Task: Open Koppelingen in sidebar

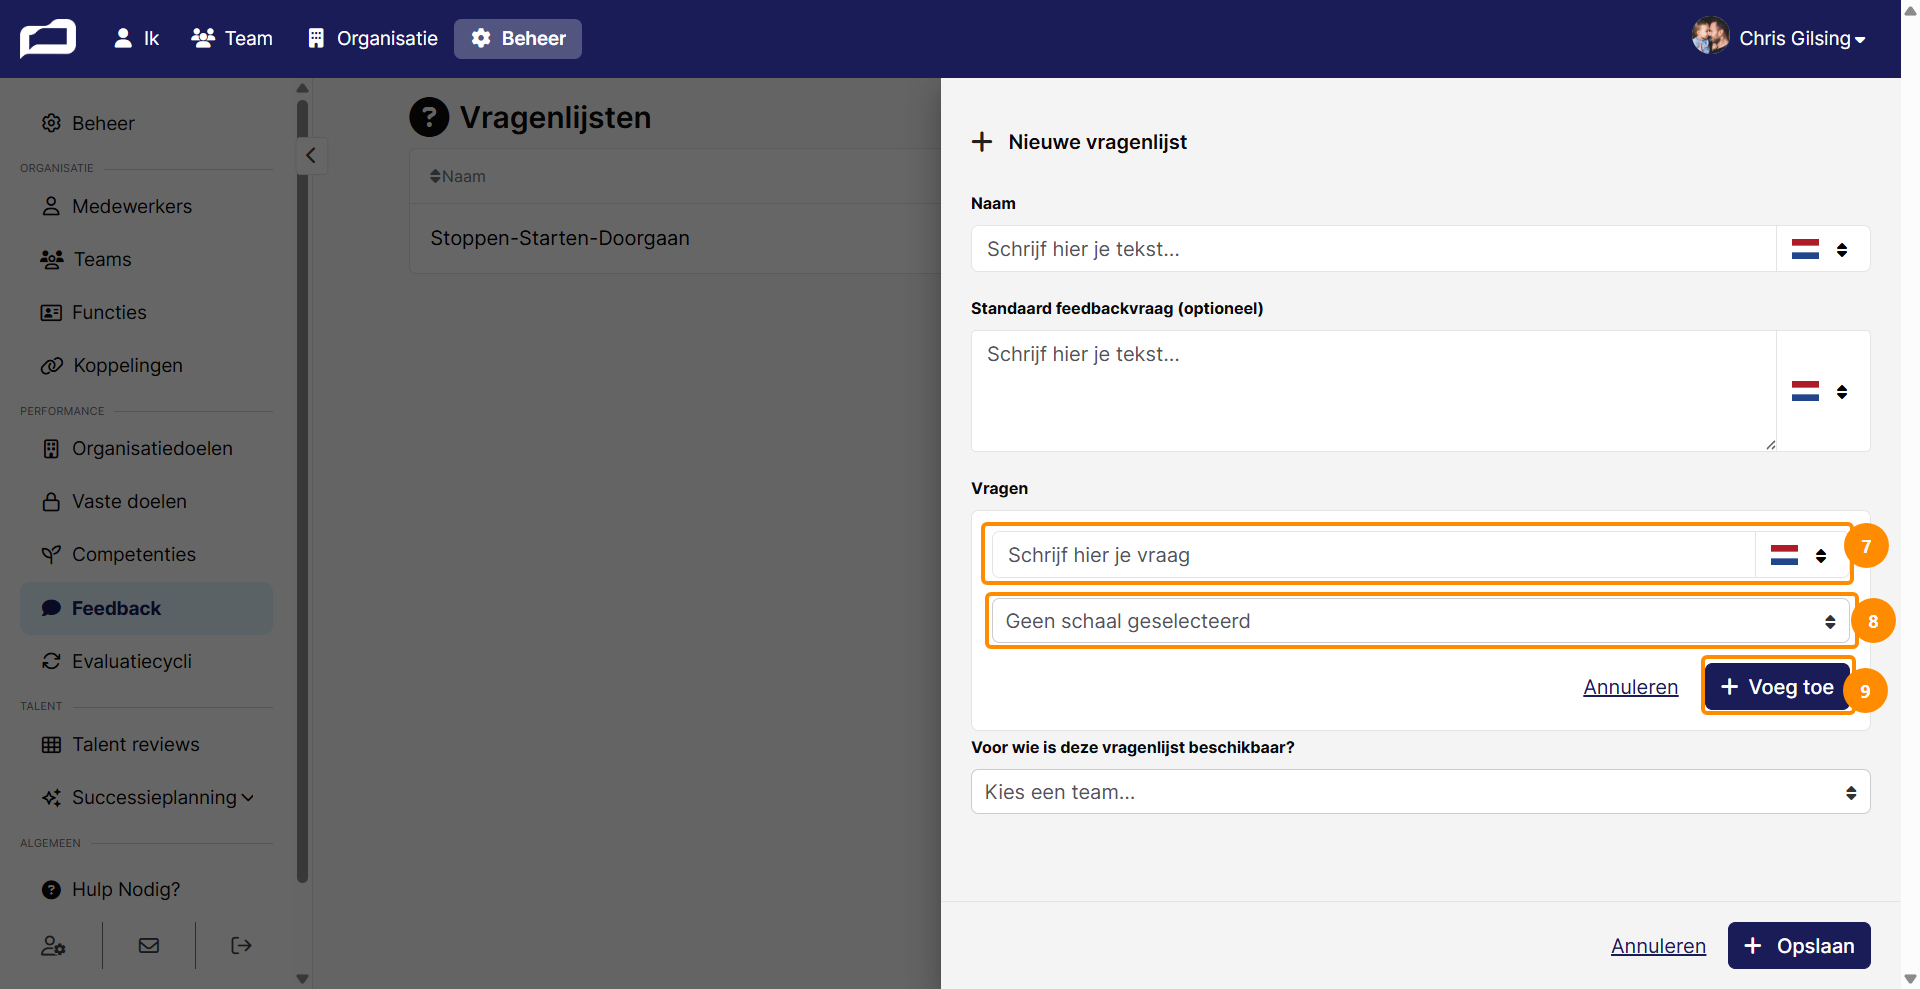Action: (146, 365)
